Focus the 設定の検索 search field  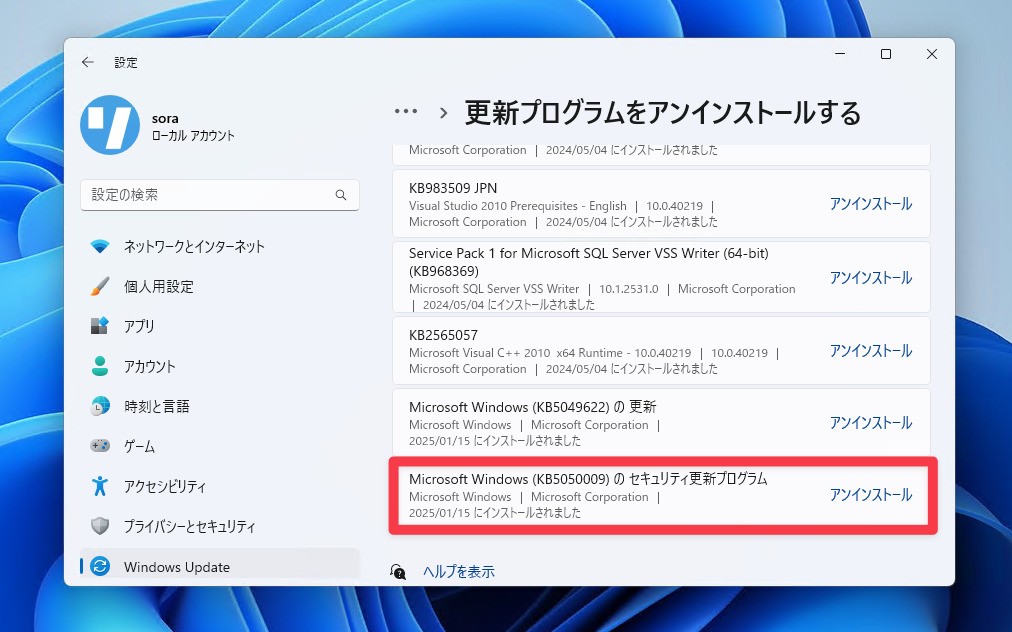(x=219, y=194)
